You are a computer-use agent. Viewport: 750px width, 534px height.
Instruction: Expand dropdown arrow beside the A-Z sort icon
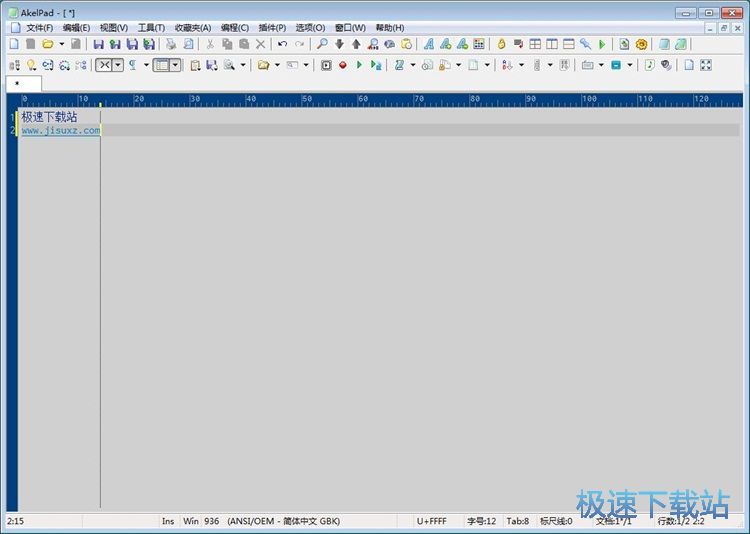point(521,65)
